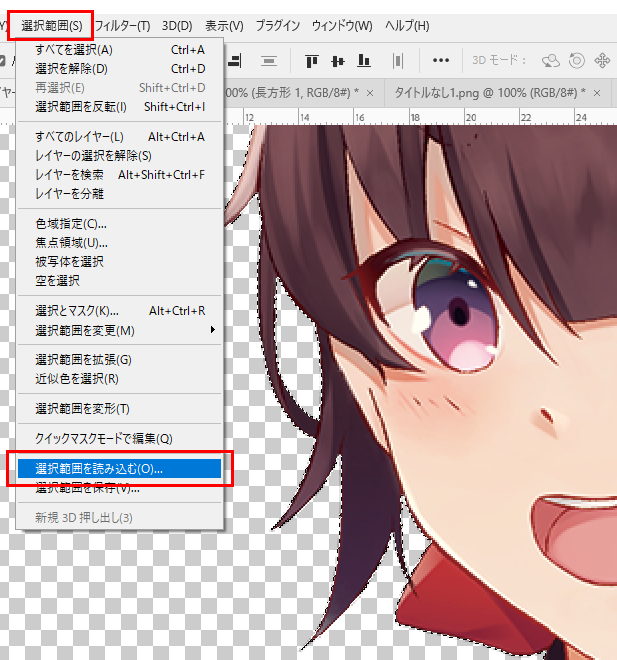
Task: Open the three-dots more align options
Action: point(441,61)
